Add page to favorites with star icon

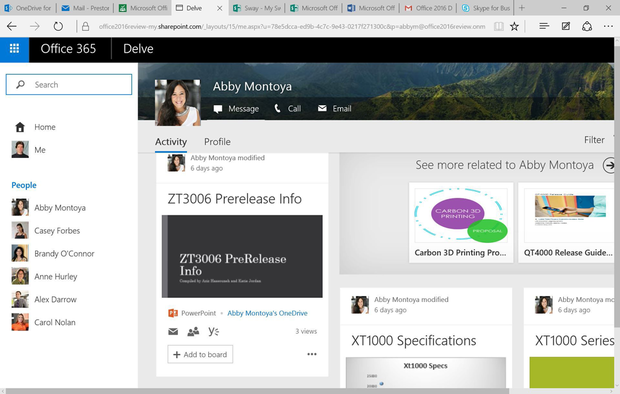[x=514, y=27]
